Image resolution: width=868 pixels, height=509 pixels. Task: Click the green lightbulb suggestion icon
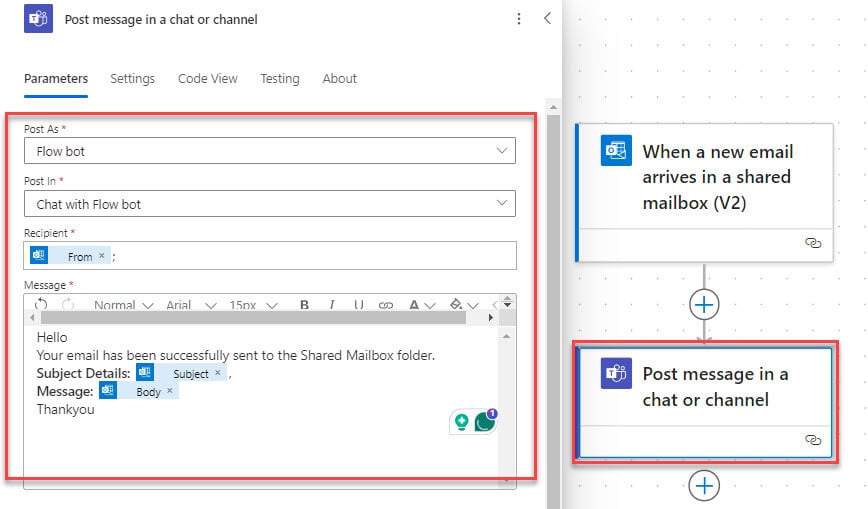(x=462, y=422)
